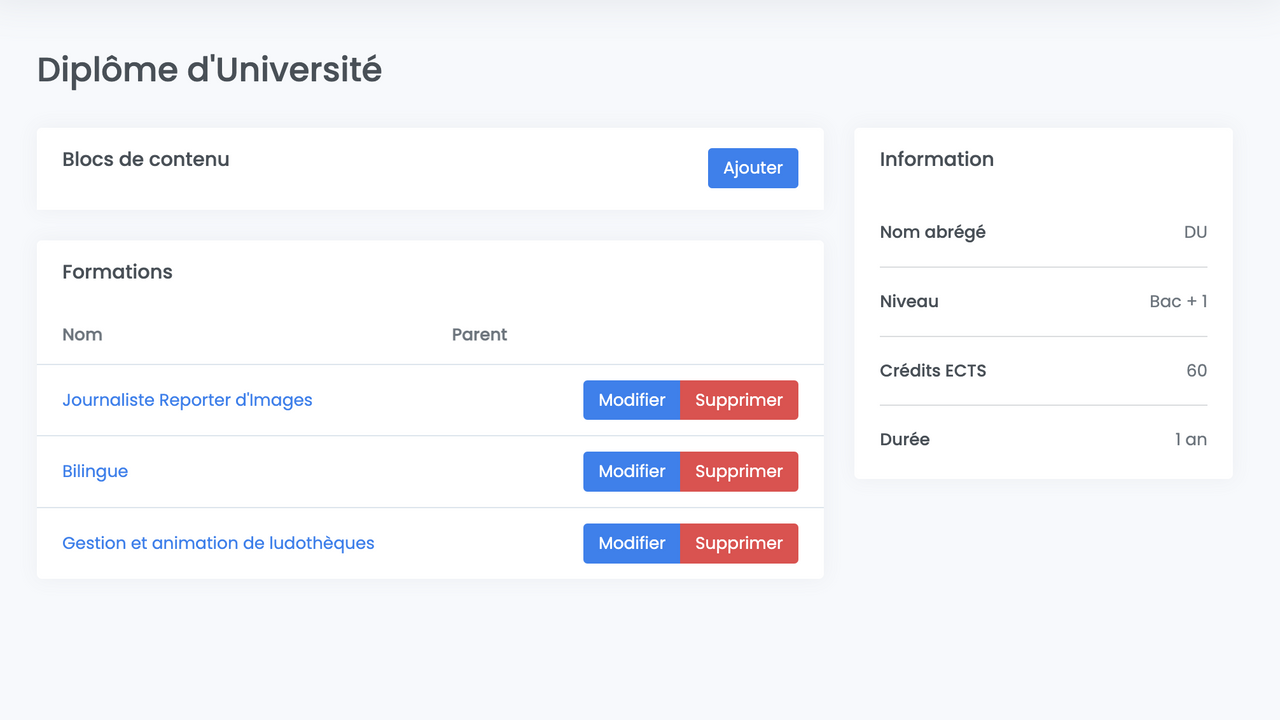Open the Gestion et animation de ludothèques link

[218, 543]
